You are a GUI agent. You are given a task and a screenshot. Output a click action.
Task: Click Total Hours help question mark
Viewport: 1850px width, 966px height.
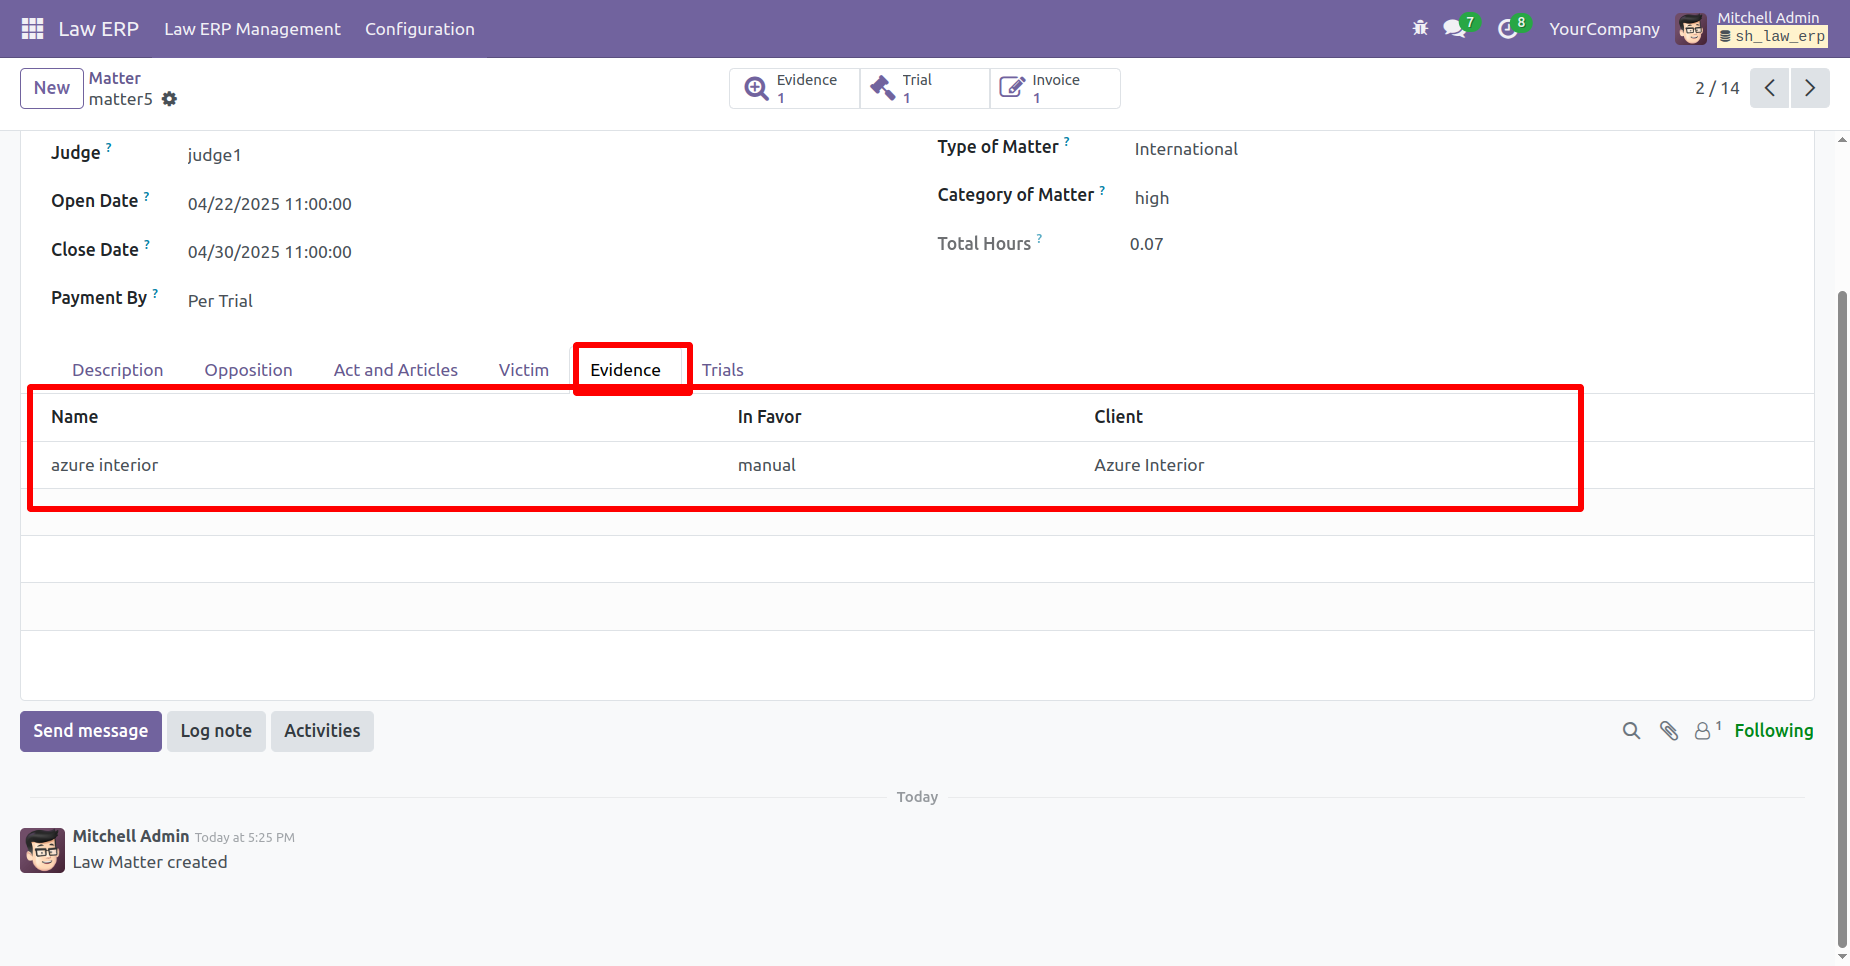[1039, 239]
